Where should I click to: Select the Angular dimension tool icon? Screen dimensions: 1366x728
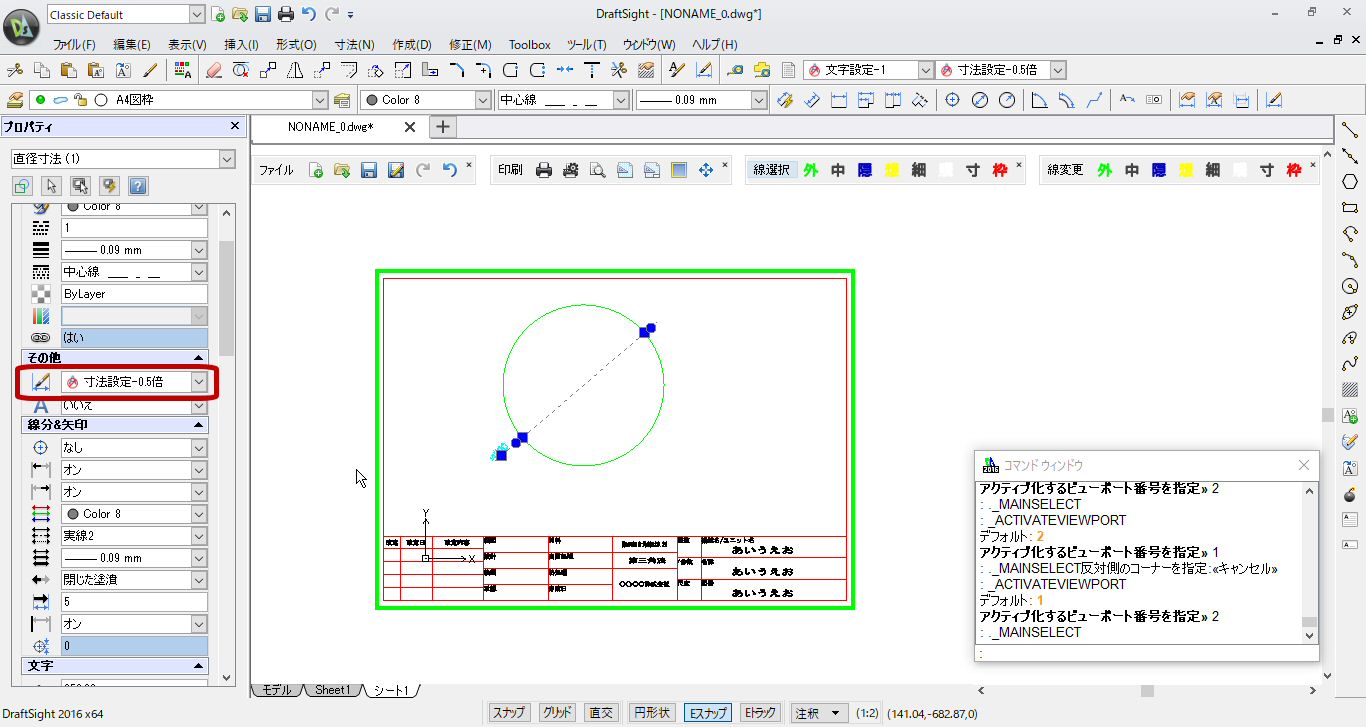pyautogui.click(x=1039, y=100)
